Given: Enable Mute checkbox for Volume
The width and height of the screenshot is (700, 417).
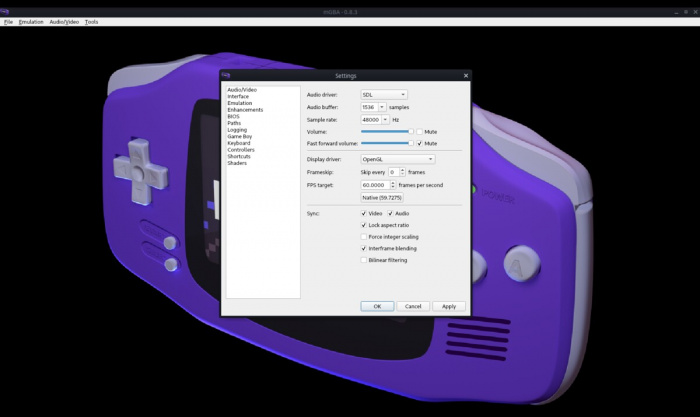Looking at the screenshot, I should (420, 132).
